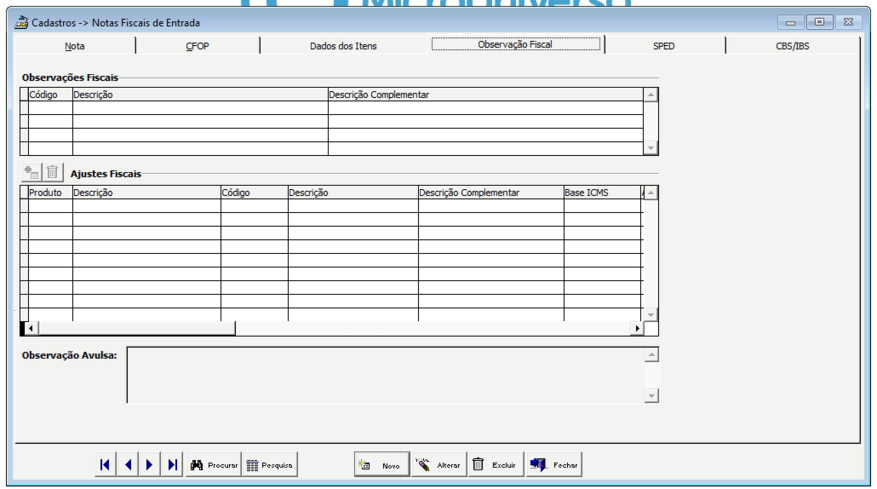This screenshot has height=489, width=877.
Task: Click the Código header in Ajustes Fiscais
Action: point(254,192)
